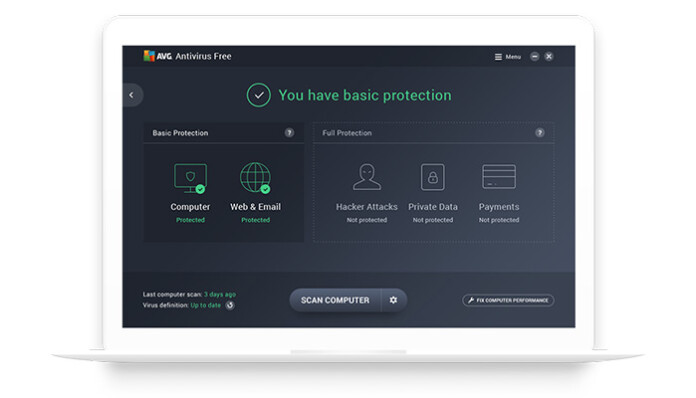Close the AVG Antivirus window
The image size is (696, 398).
[x=549, y=56]
